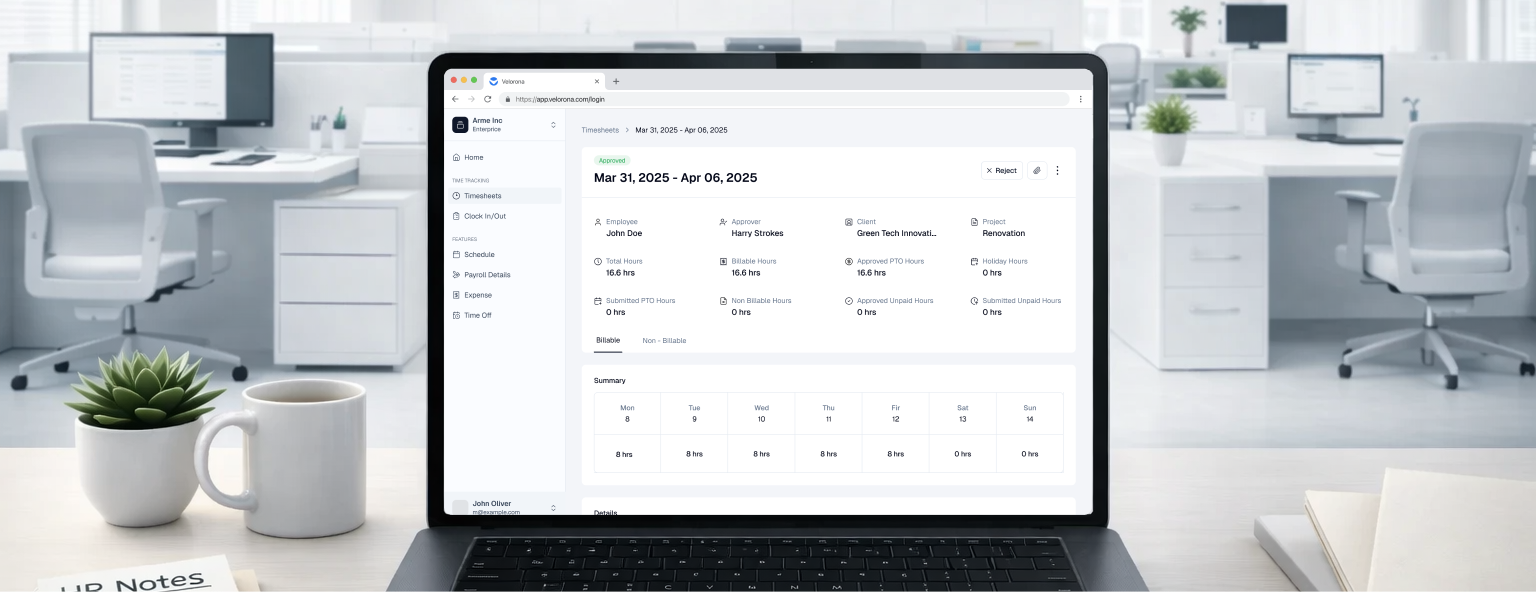The width and height of the screenshot is (1536, 592).
Task: Click the '0 hrs' value under Holiday Hours
Action: (x=992, y=273)
